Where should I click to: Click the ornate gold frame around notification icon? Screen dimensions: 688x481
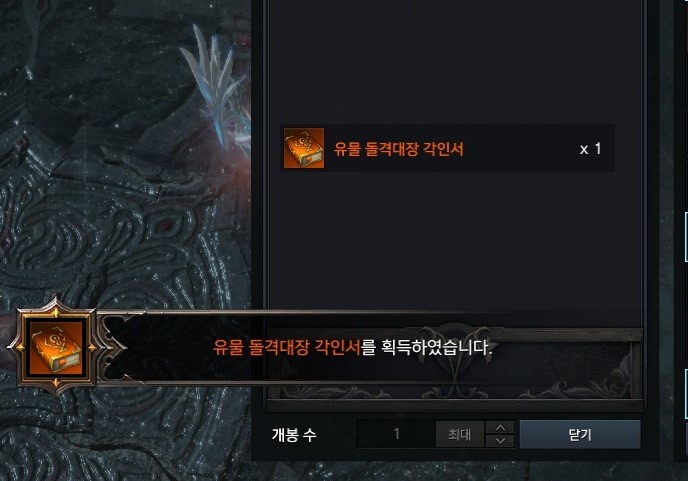(x=56, y=347)
